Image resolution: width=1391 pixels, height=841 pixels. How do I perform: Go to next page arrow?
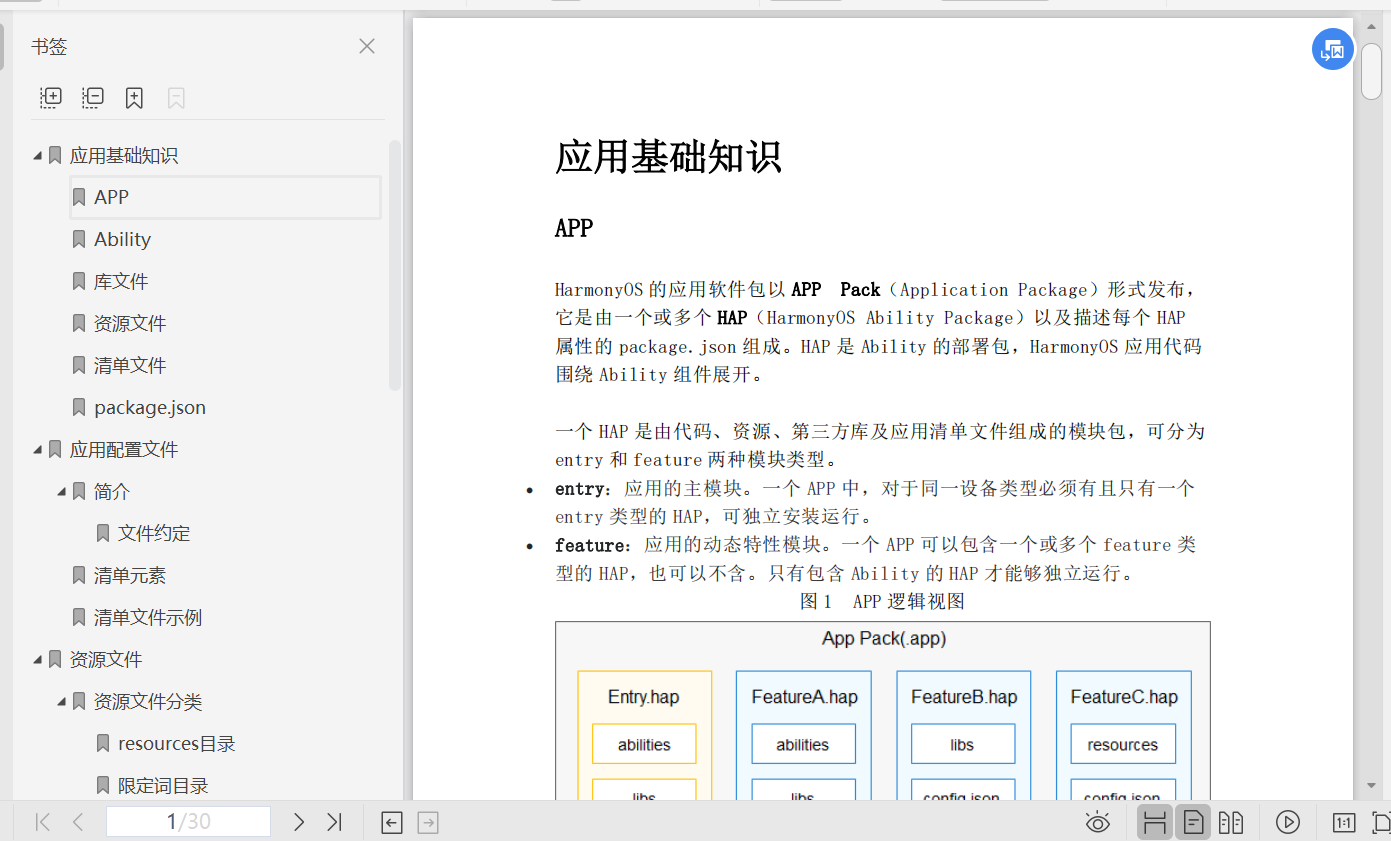click(x=298, y=822)
